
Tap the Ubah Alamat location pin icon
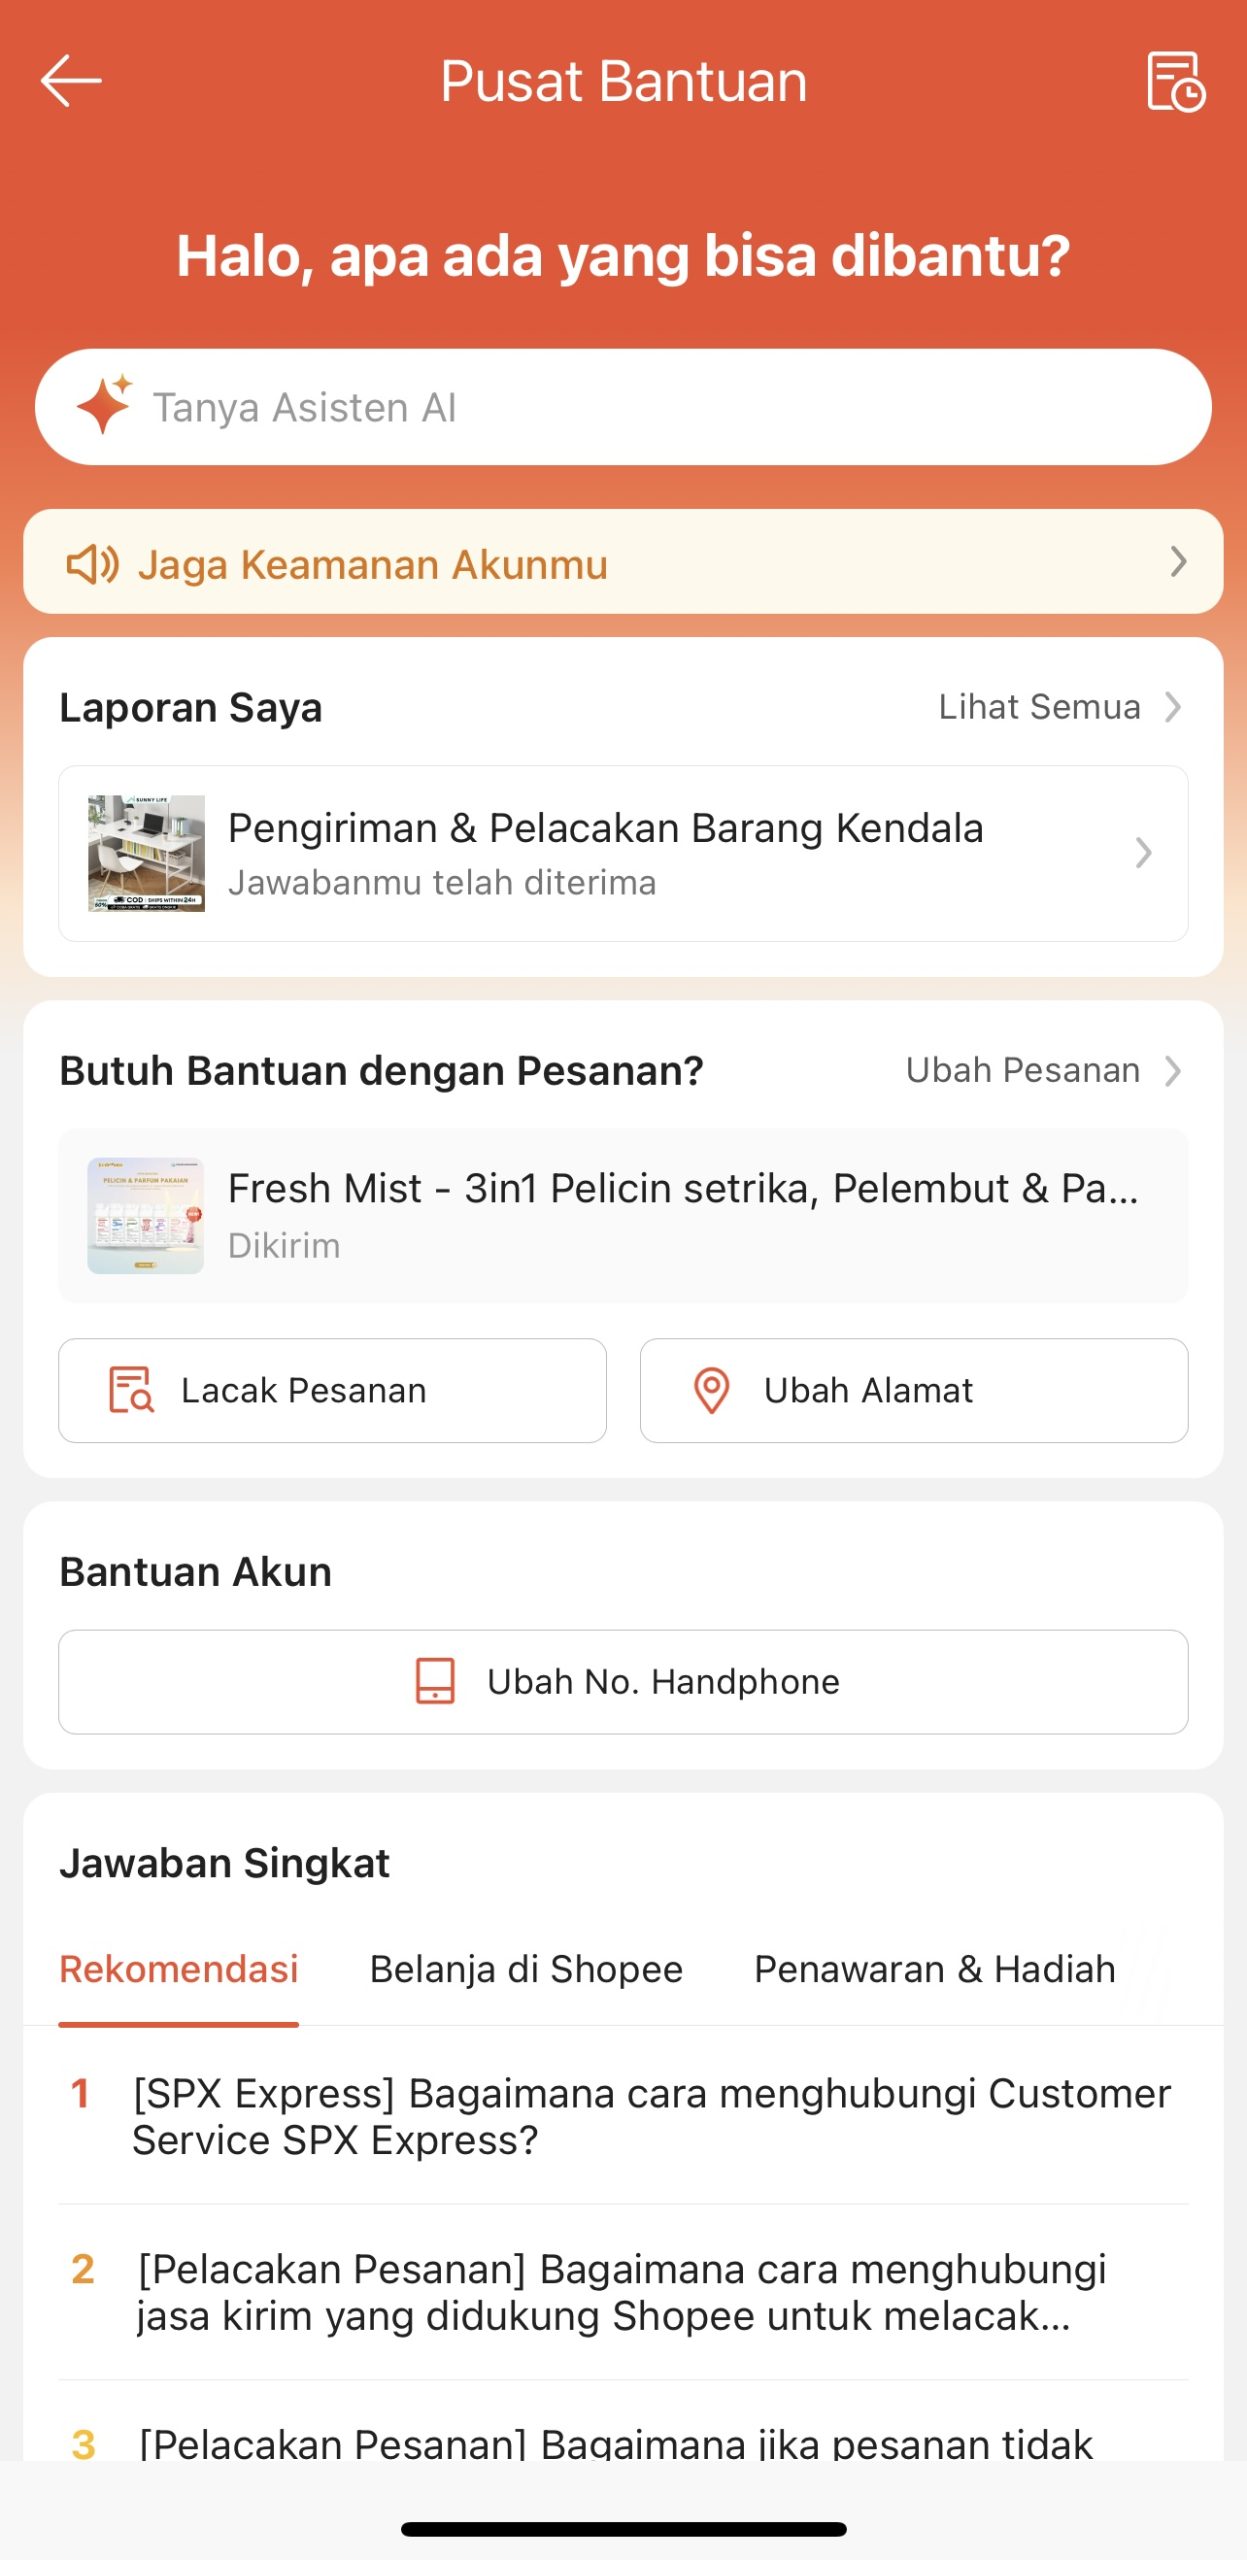(x=711, y=1390)
